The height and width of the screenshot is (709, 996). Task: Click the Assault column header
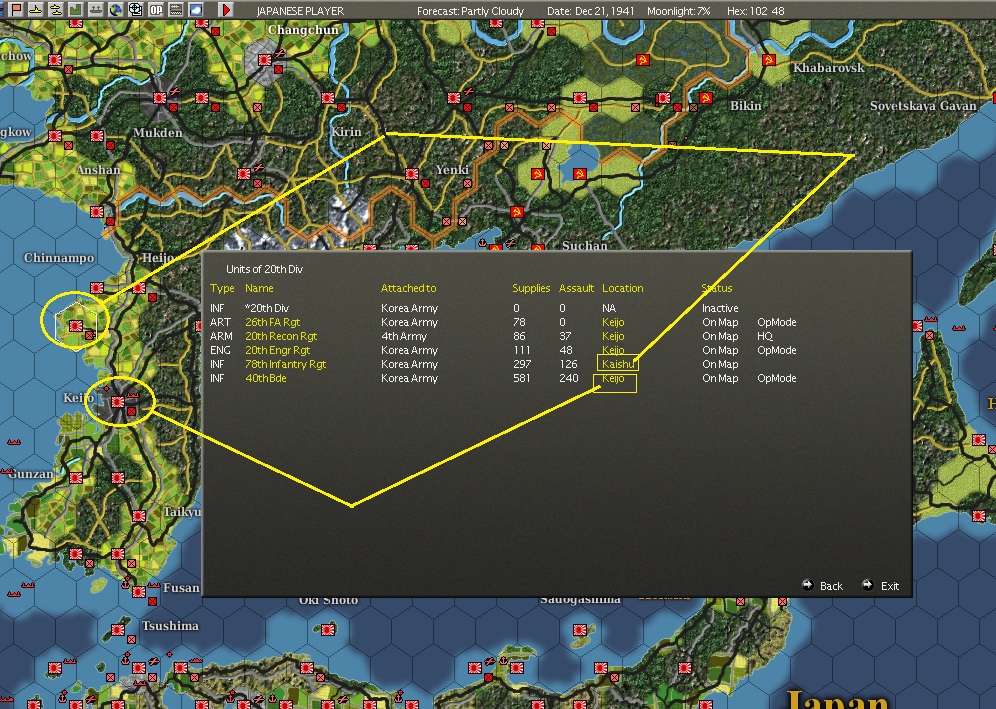(x=576, y=288)
